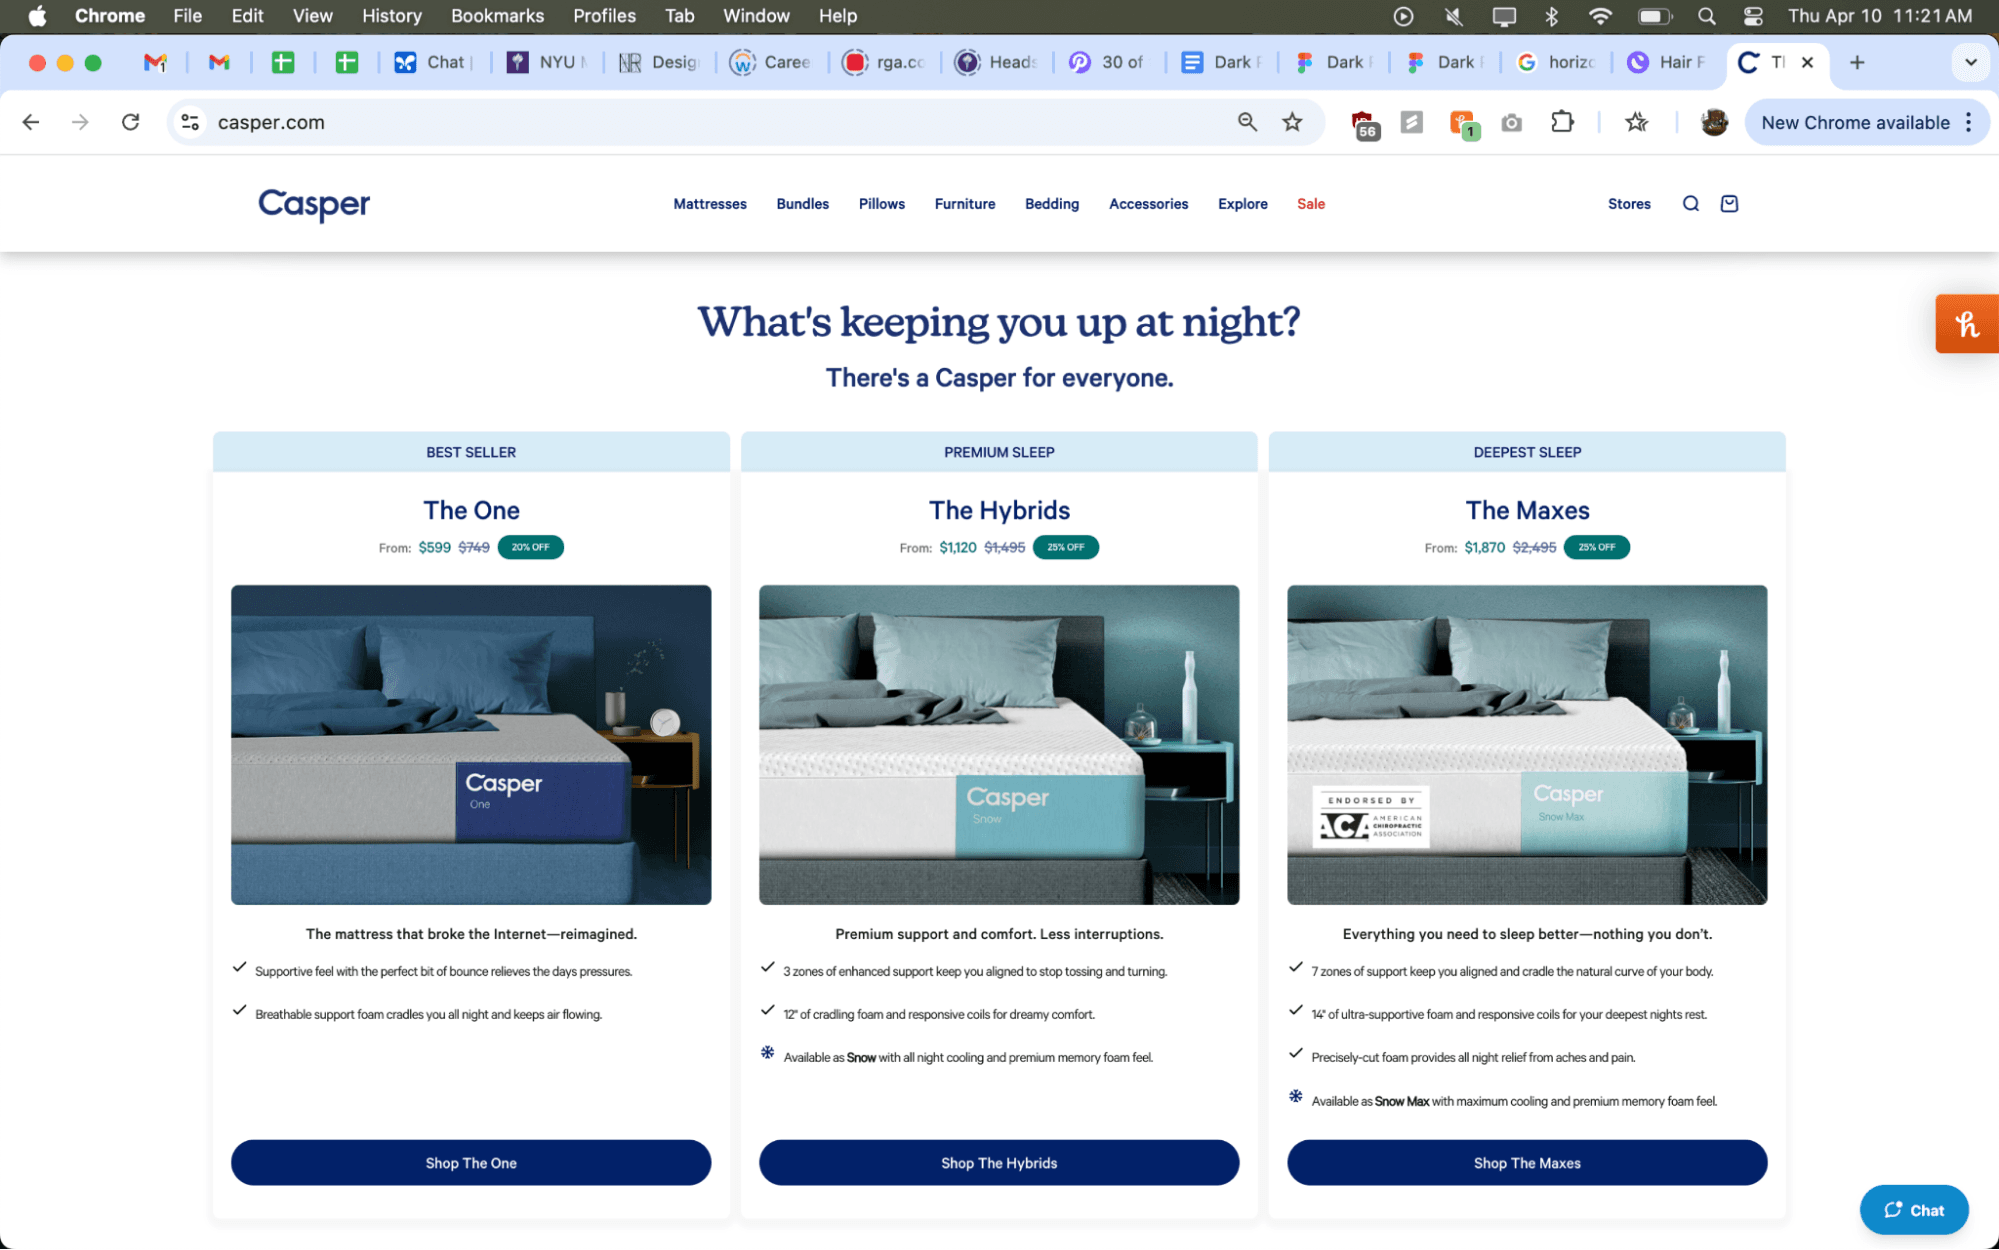Image resolution: width=1999 pixels, height=1250 pixels.
Task: Reload the casper.com page
Action: tap(130, 122)
